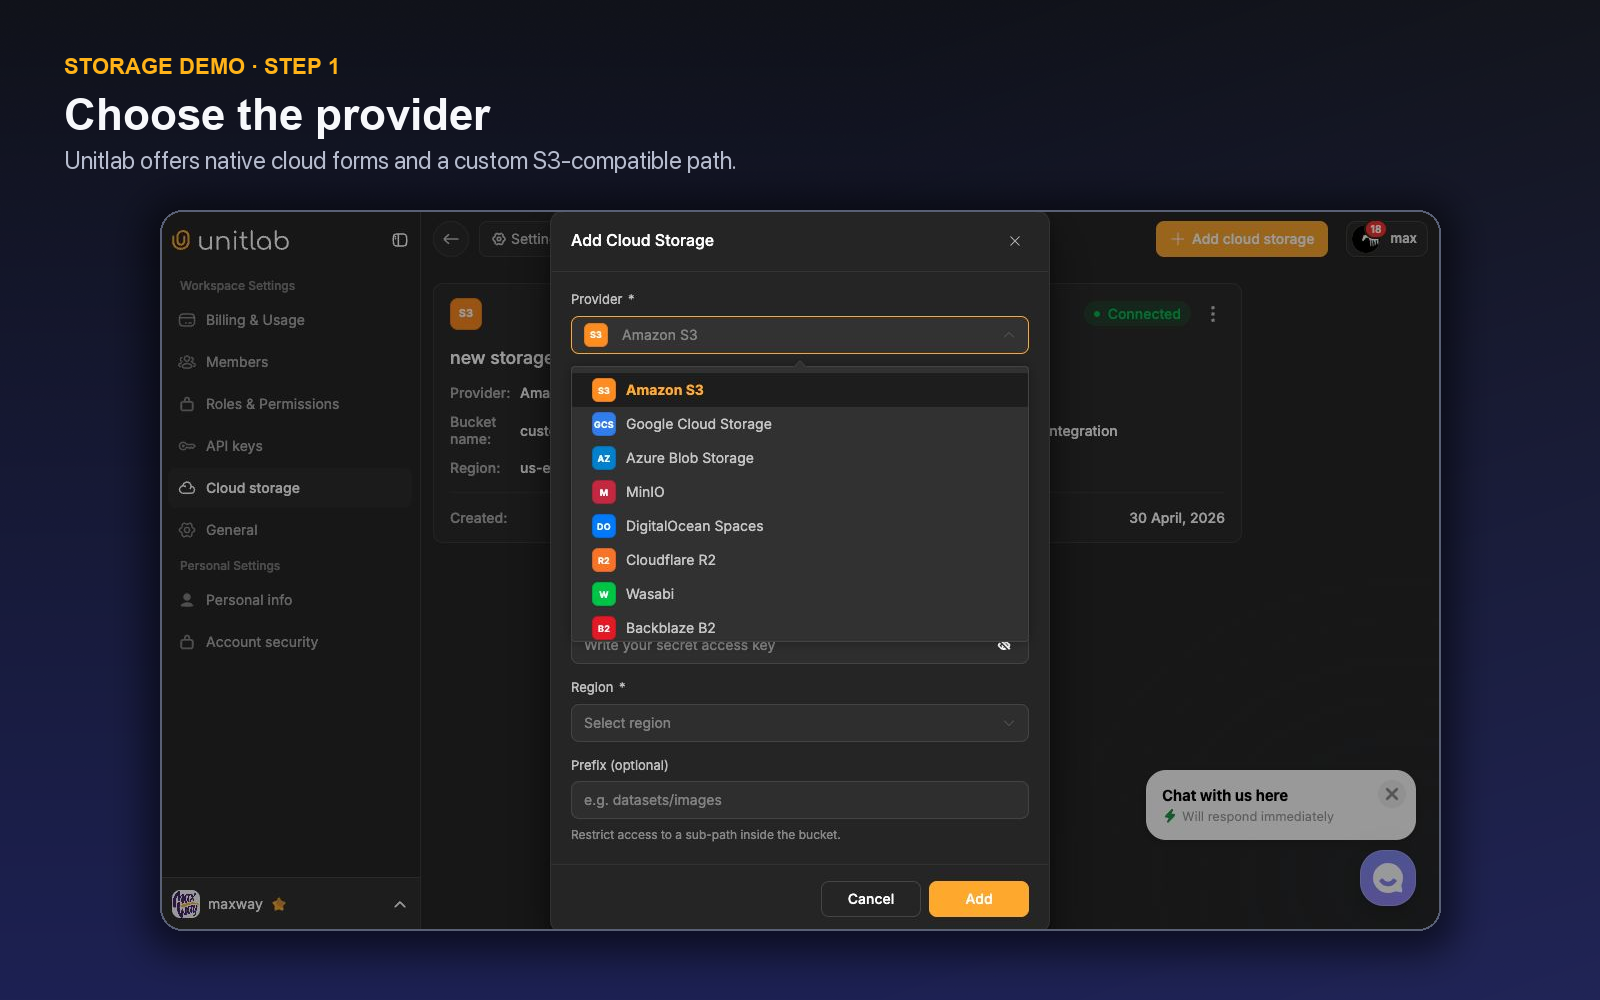The width and height of the screenshot is (1600, 1000).
Task: Click the max user avatar
Action: click(x=1366, y=239)
